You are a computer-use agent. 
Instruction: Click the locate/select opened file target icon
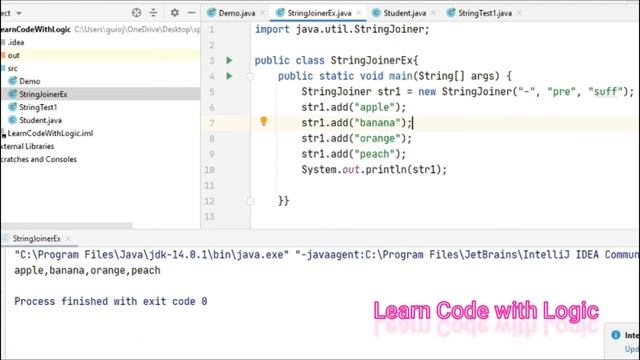(136, 13)
